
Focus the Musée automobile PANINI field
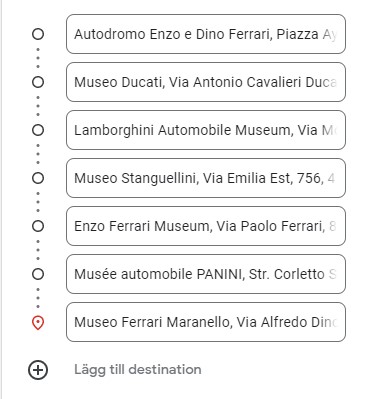pyautogui.click(x=206, y=274)
